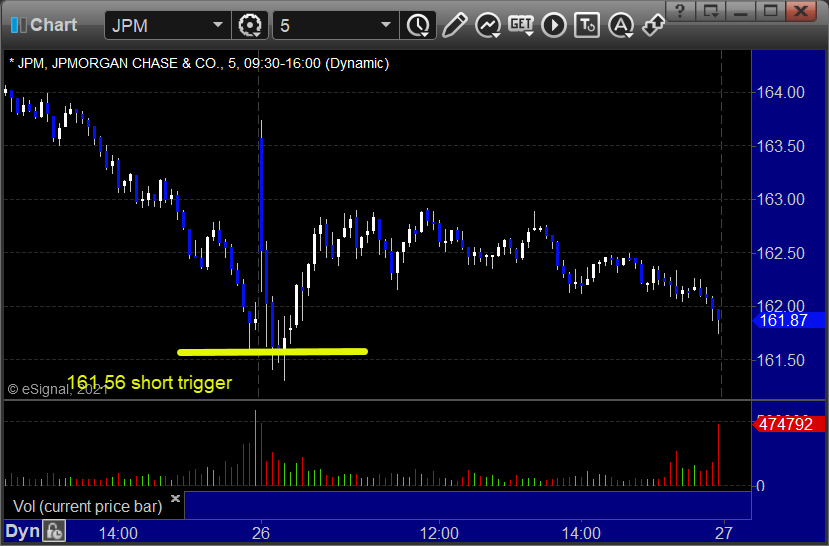Click the window dropdown menu button
The image size is (829, 546).
tap(710, 11)
